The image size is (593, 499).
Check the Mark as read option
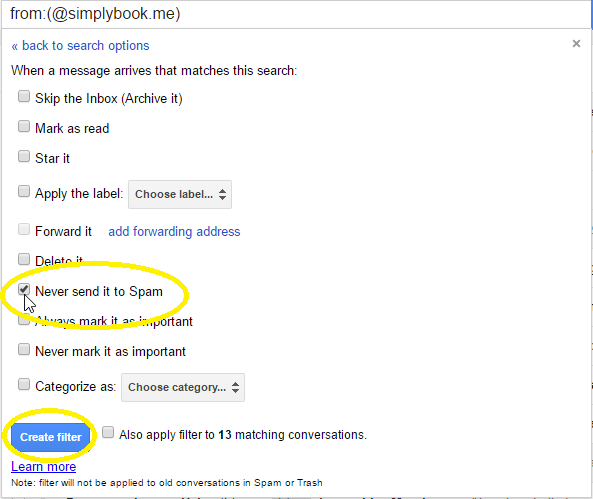click(24, 126)
